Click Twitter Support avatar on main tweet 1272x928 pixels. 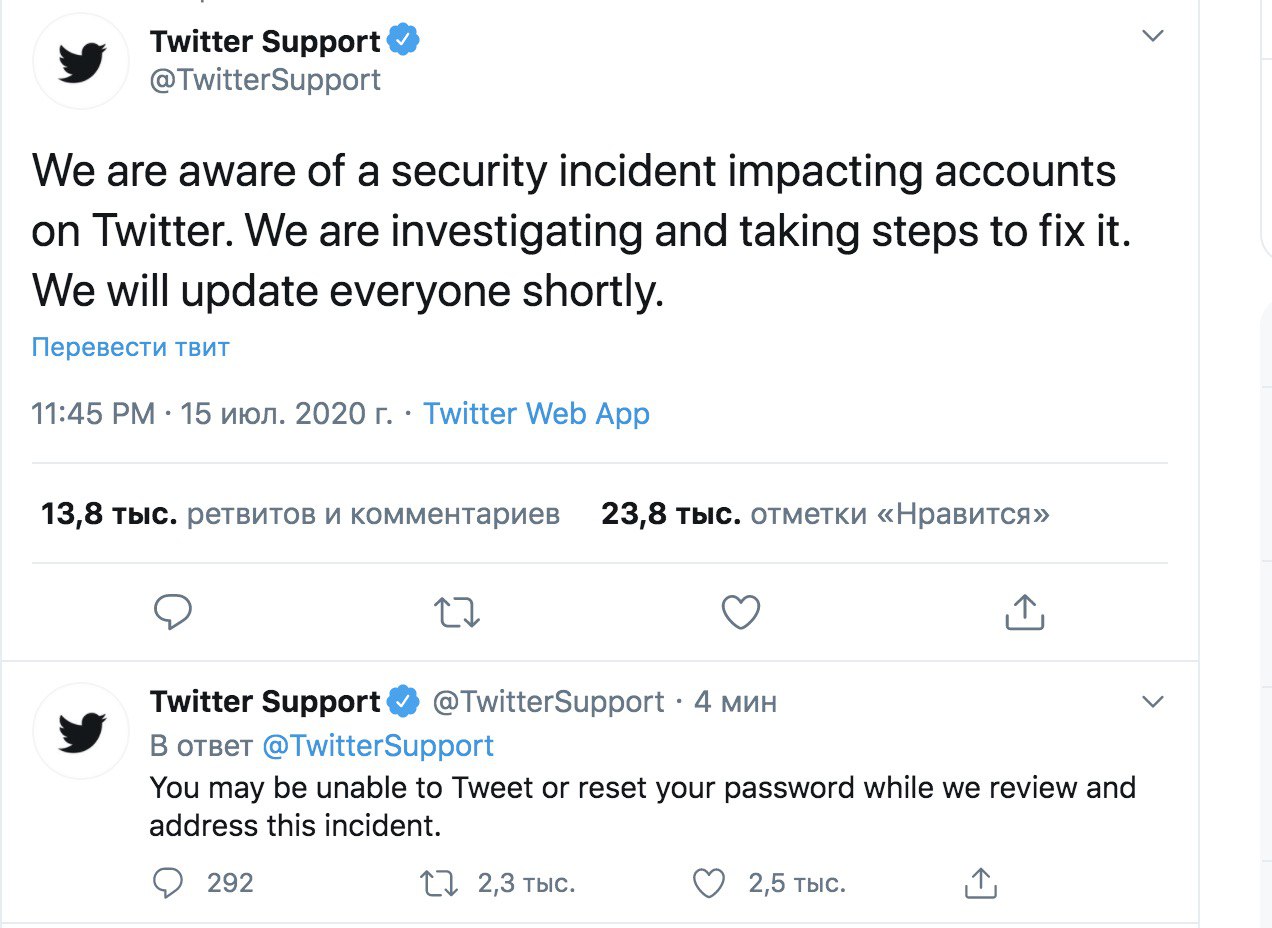tap(82, 61)
